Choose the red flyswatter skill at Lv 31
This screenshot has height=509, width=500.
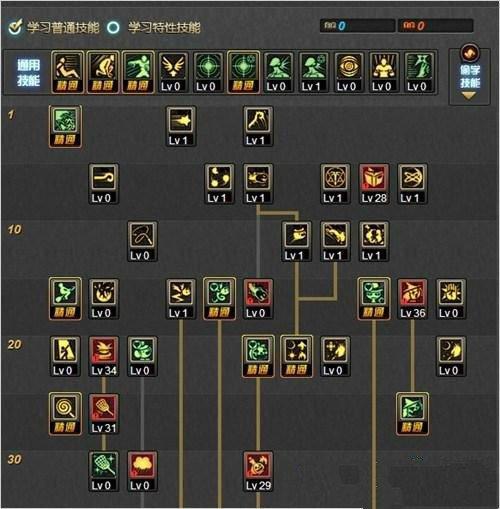[x=104, y=414]
